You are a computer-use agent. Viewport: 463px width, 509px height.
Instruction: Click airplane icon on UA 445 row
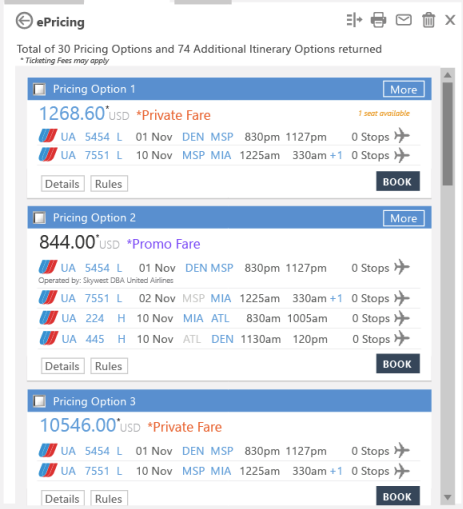pos(402,339)
